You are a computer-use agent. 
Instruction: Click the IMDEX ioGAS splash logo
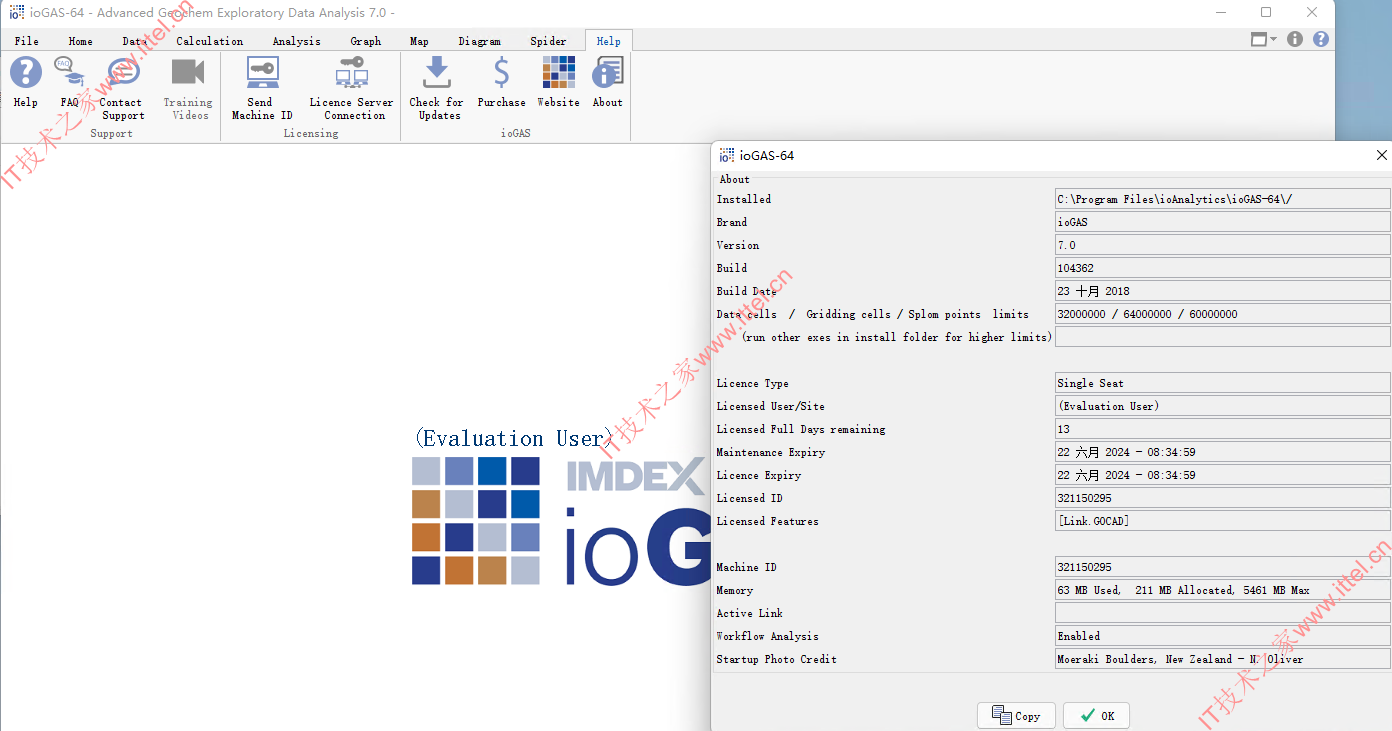(561, 520)
